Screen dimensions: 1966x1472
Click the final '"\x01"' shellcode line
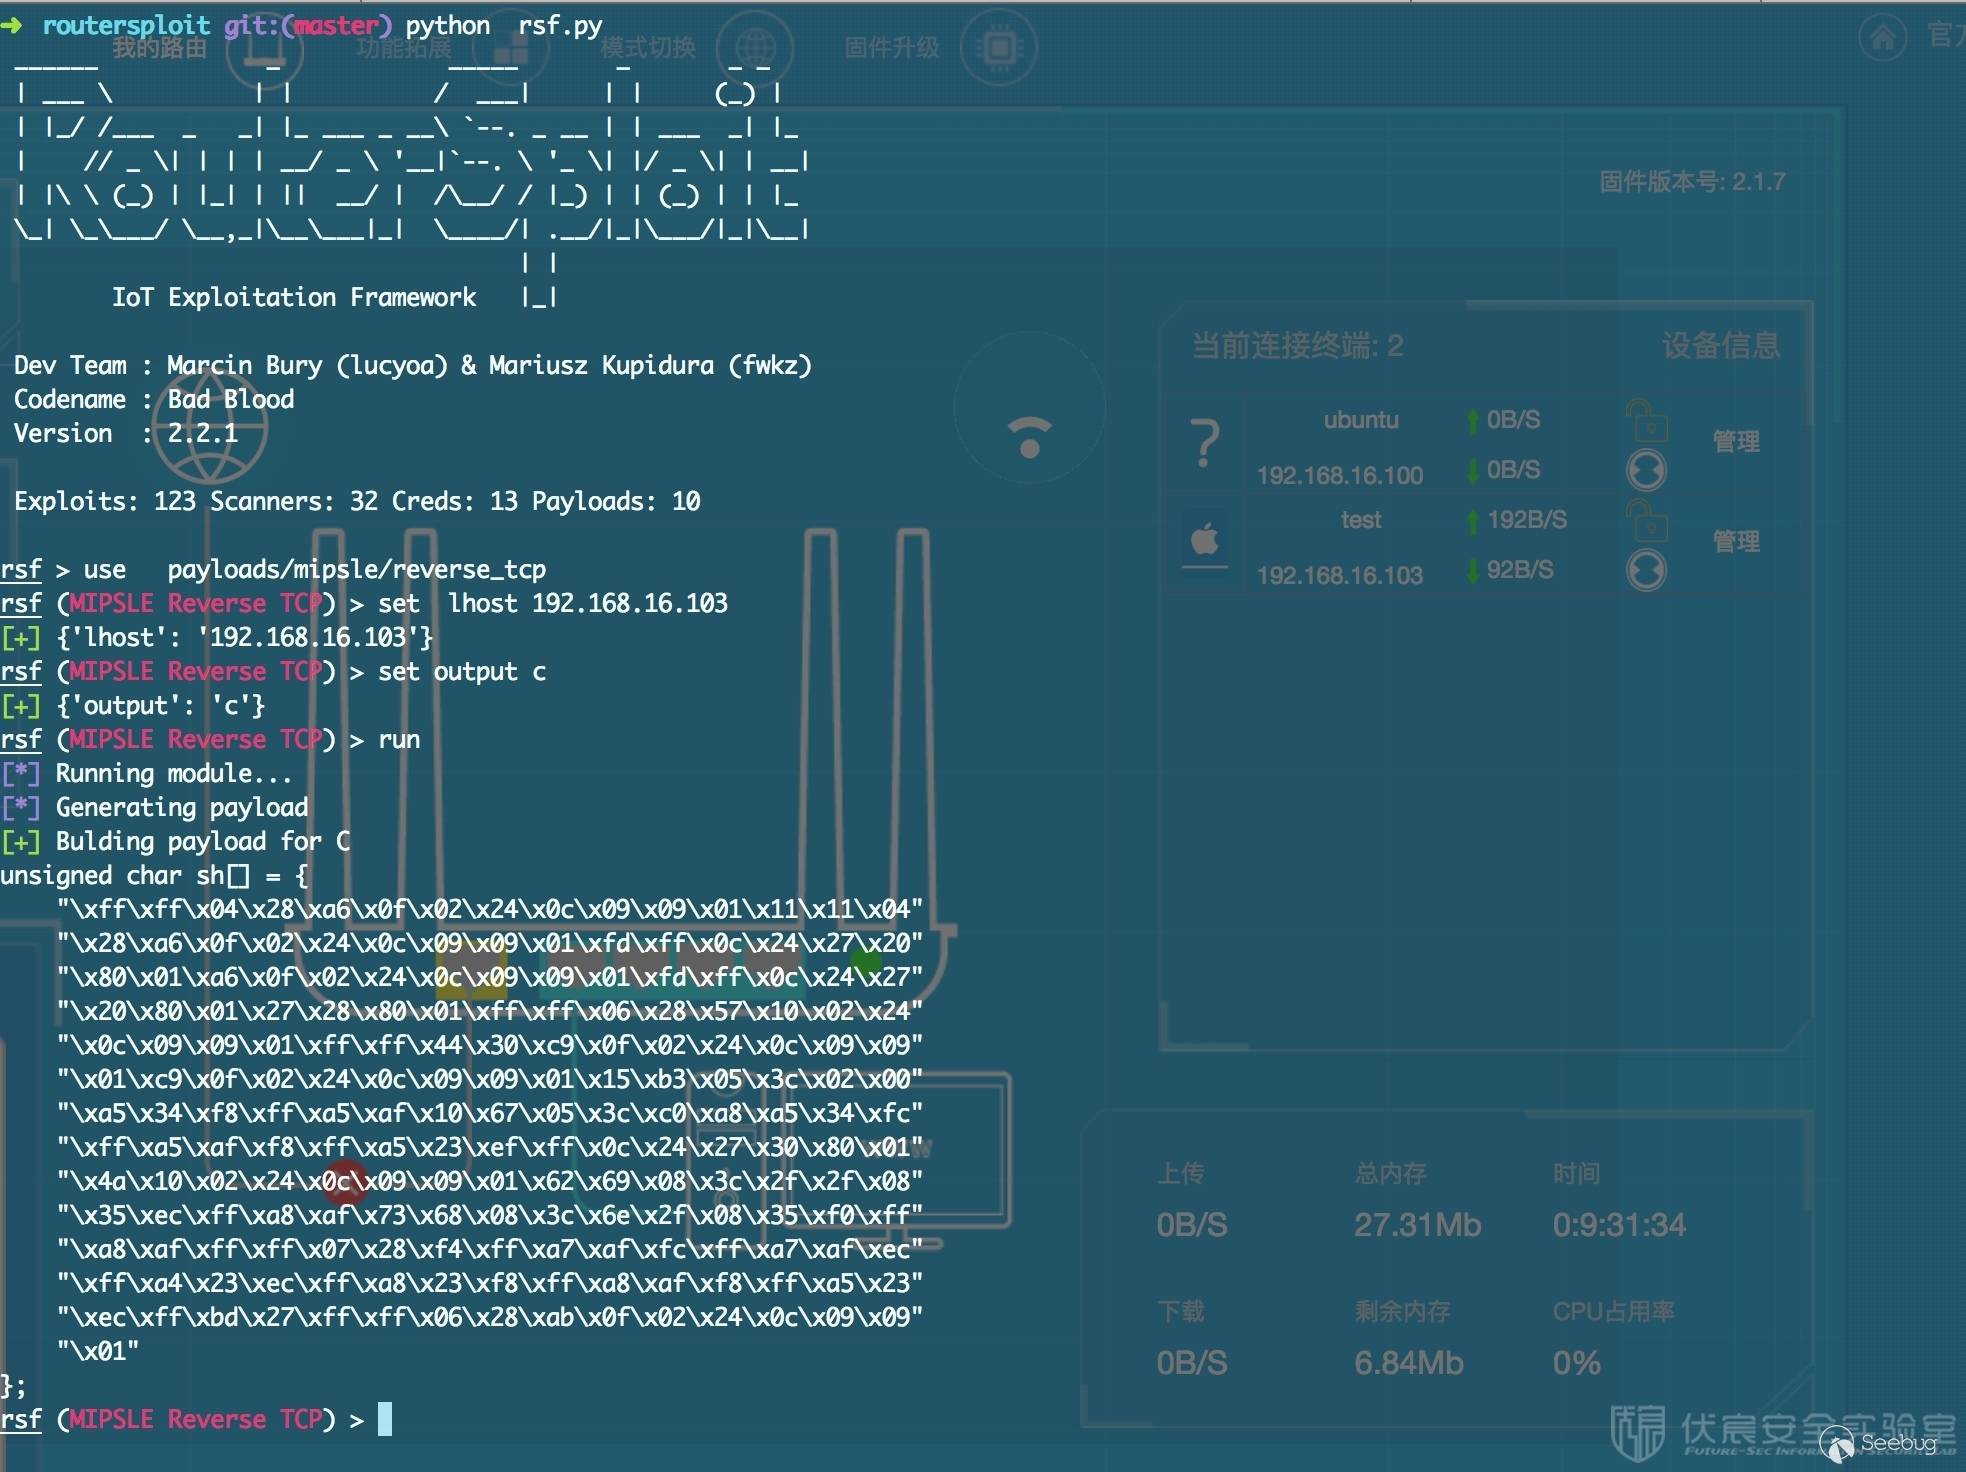click(x=98, y=1351)
